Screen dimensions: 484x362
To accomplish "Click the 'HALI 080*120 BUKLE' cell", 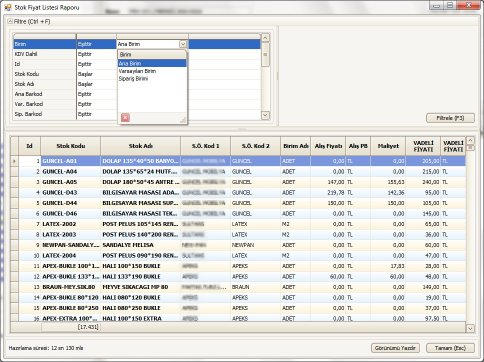I will point(140,298).
